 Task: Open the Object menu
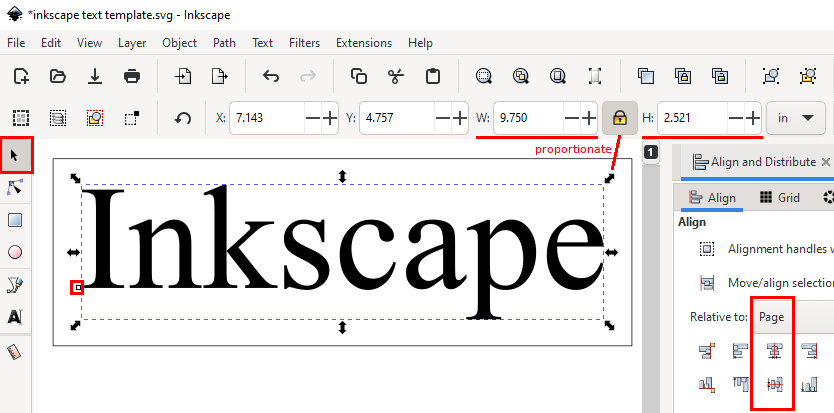(180, 43)
